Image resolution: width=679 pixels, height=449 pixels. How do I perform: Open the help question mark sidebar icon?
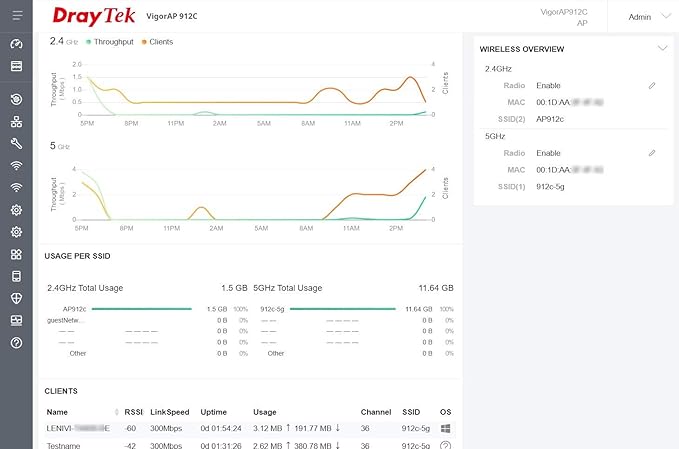(x=16, y=342)
